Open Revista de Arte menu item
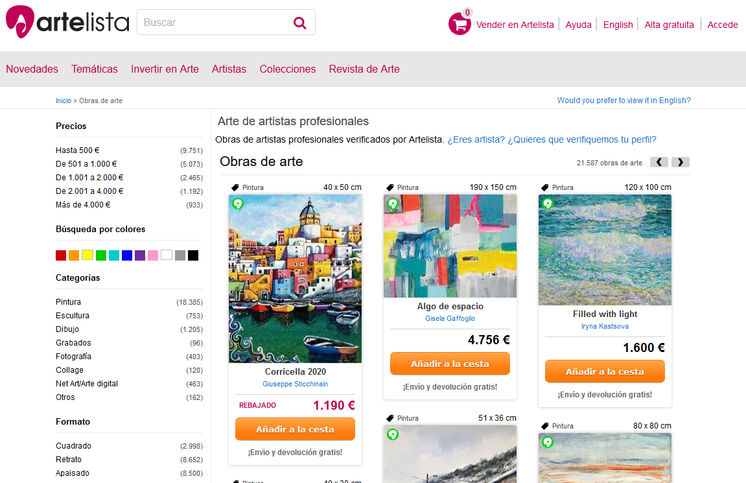The image size is (746, 483). tap(364, 69)
